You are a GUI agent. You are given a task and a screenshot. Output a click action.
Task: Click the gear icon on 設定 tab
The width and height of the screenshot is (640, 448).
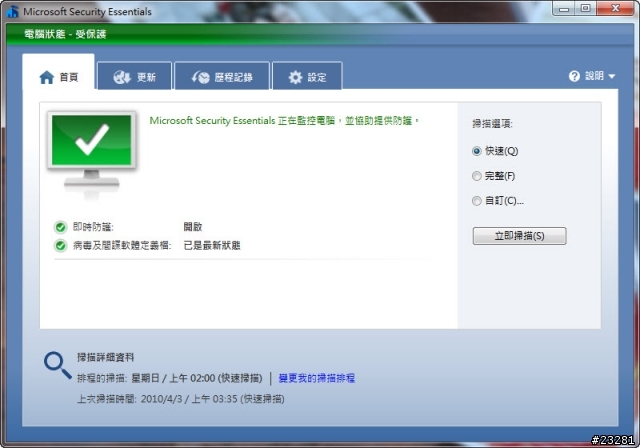coord(296,77)
